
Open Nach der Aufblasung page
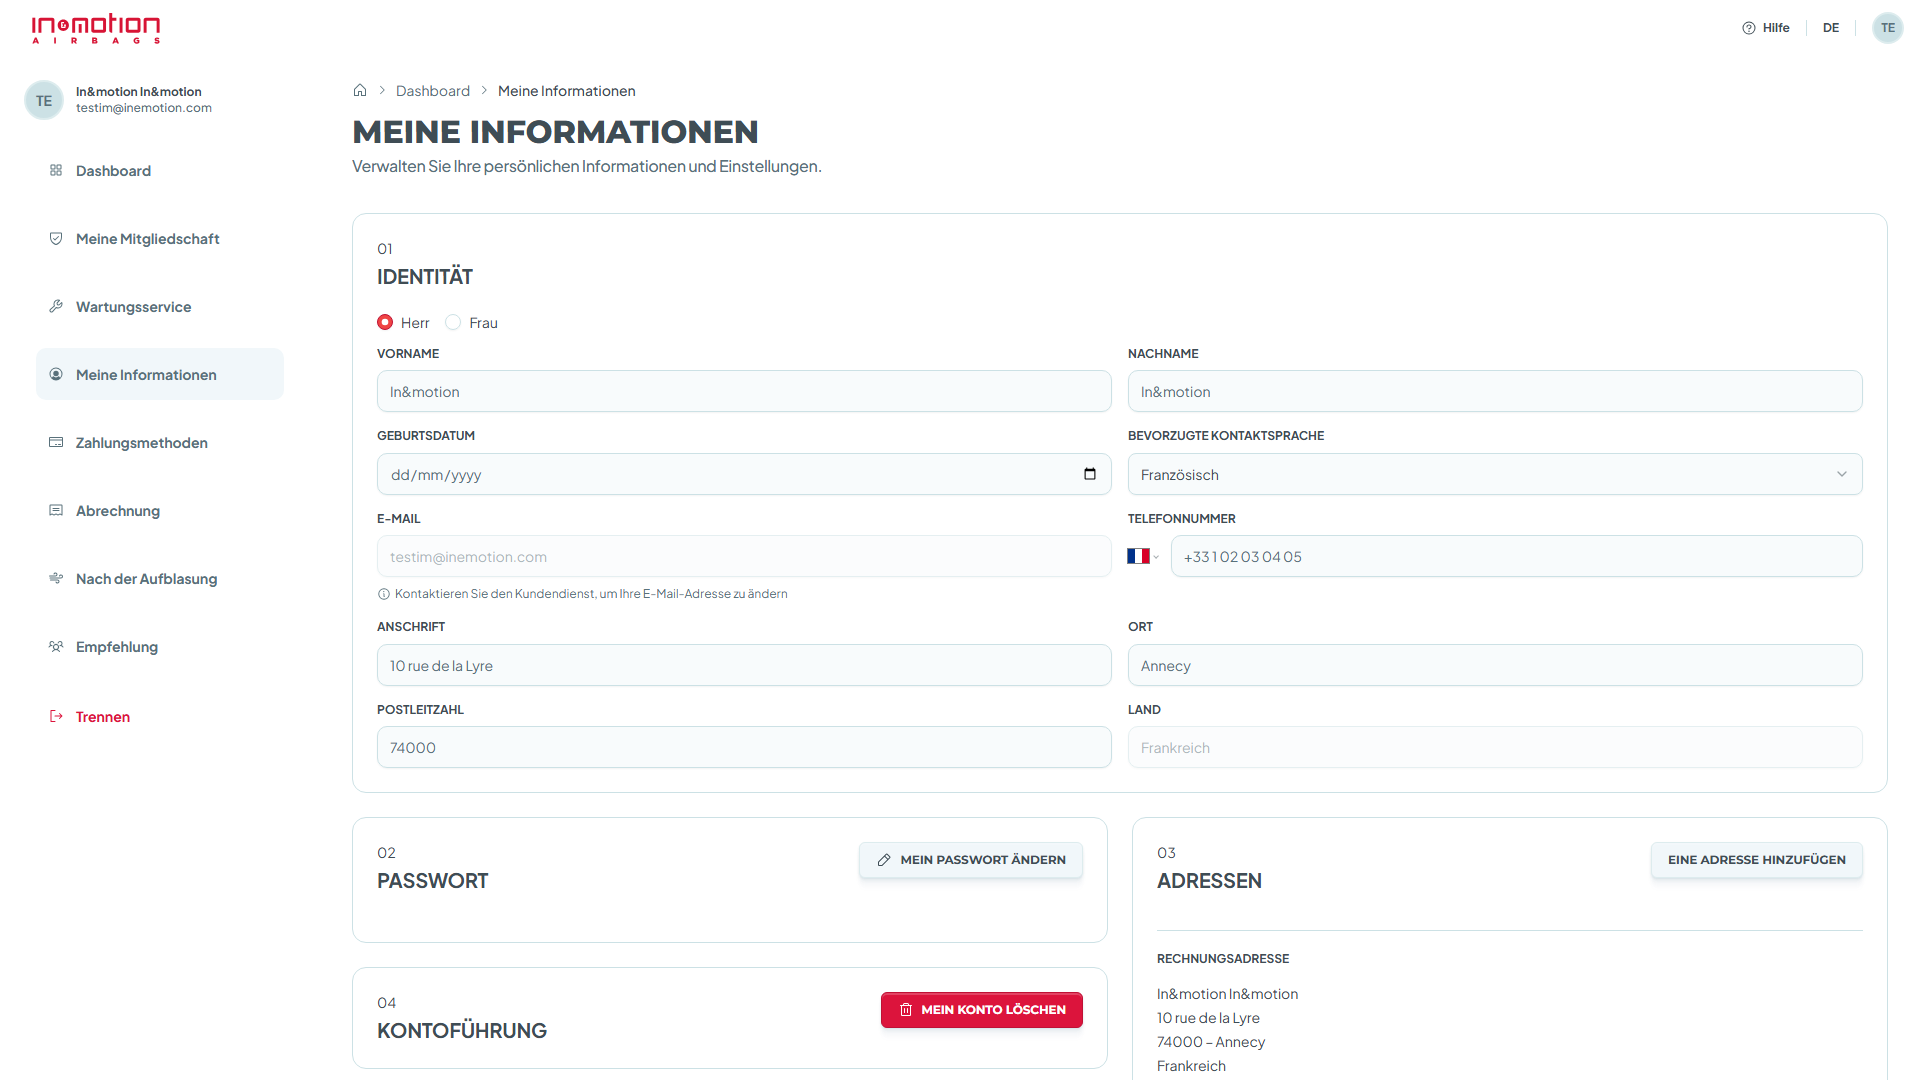click(160, 579)
